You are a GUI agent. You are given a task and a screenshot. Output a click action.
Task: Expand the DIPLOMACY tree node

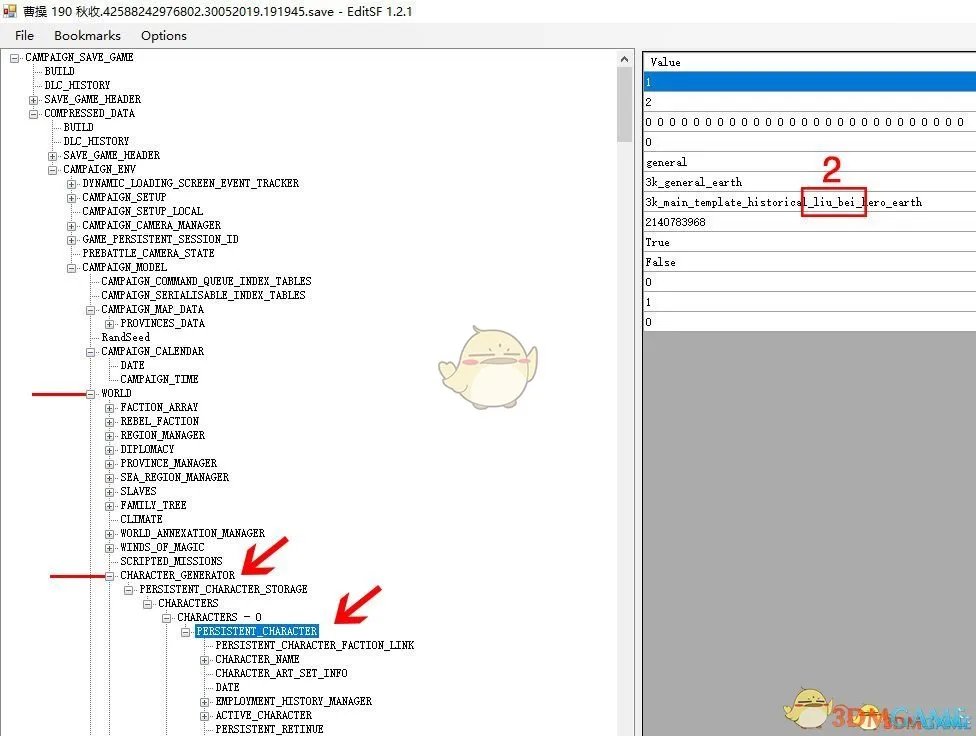click(110, 450)
